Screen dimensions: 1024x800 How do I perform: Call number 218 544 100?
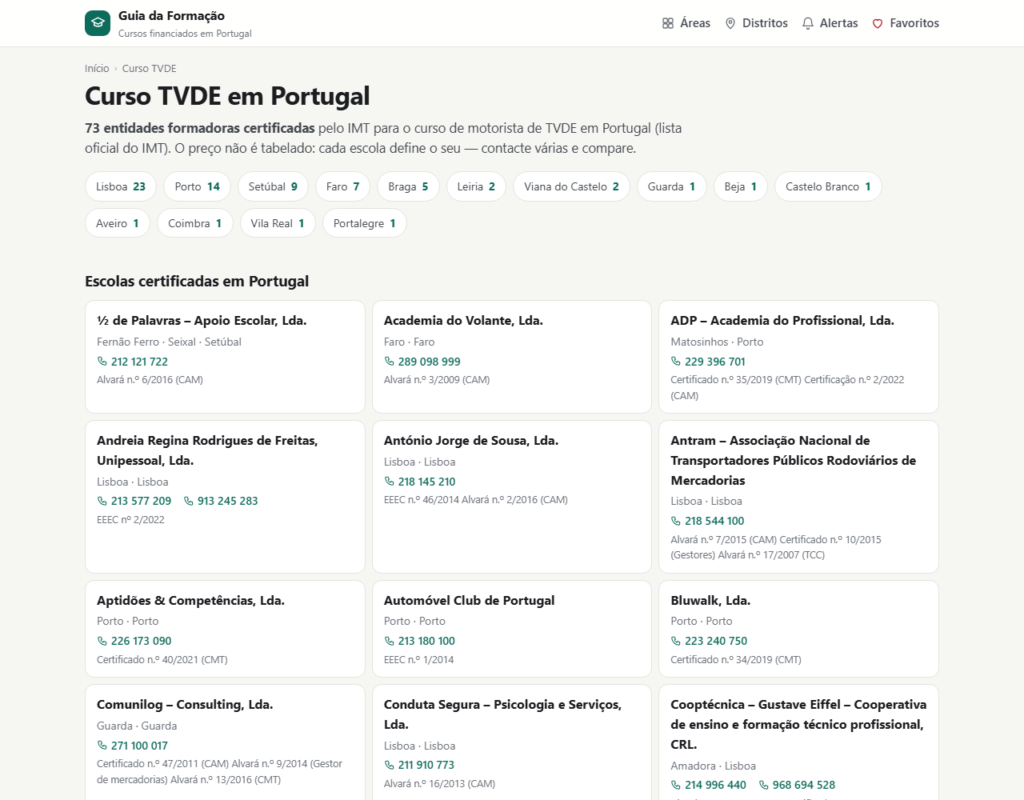tap(708, 520)
